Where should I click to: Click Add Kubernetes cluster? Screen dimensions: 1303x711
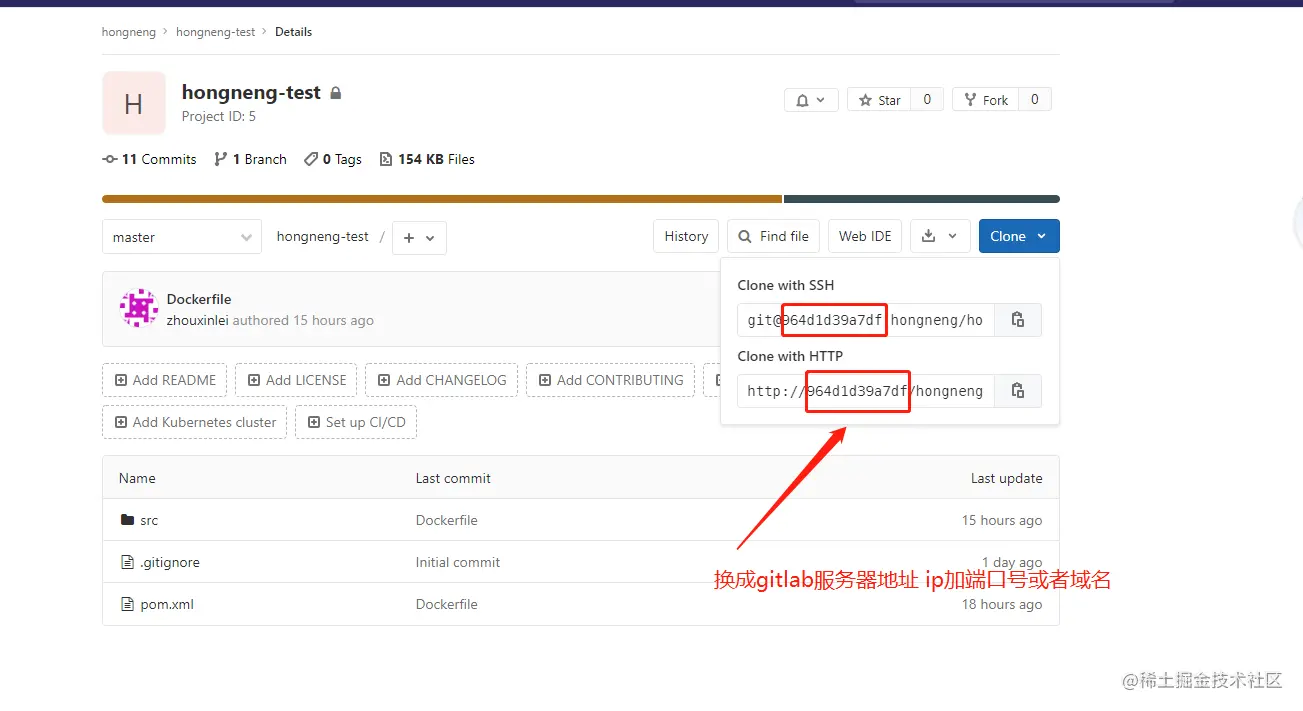(x=194, y=422)
